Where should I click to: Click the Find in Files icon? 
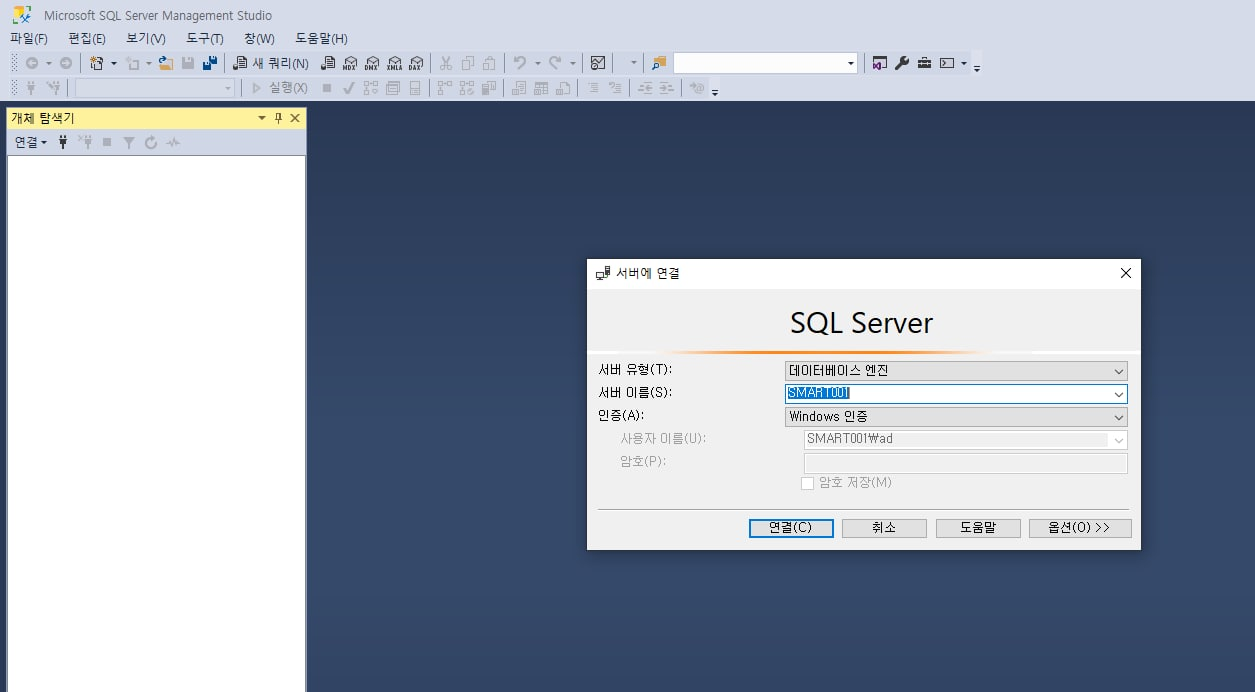click(659, 63)
